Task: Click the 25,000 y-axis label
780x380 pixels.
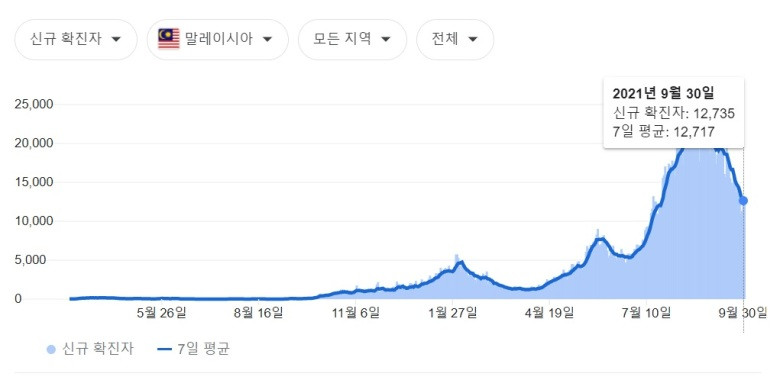Action: point(36,104)
